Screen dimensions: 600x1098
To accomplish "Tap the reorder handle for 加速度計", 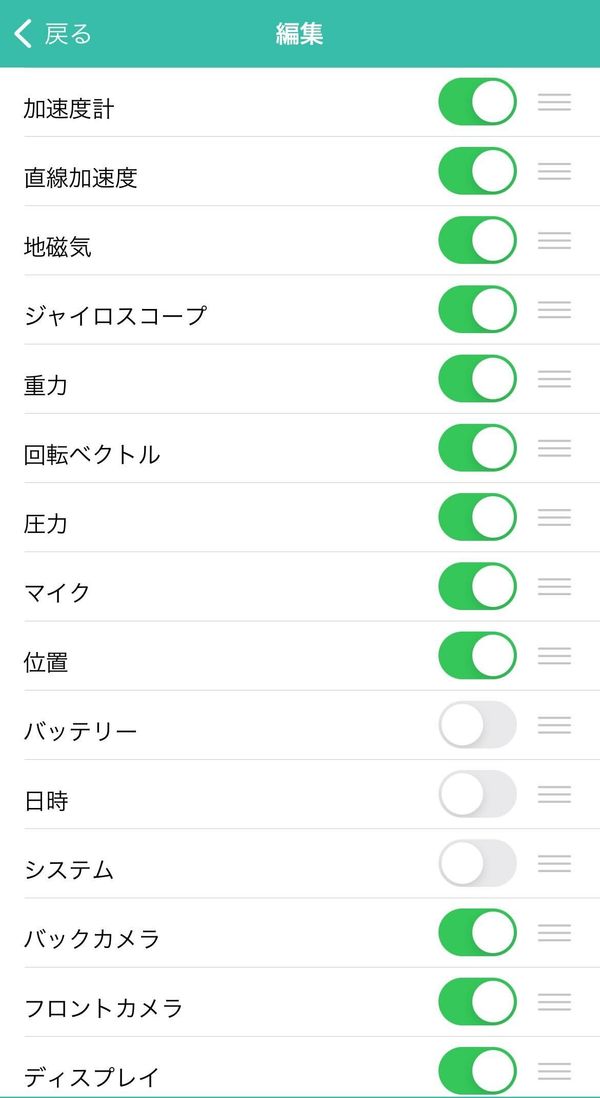I will (x=554, y=102).
